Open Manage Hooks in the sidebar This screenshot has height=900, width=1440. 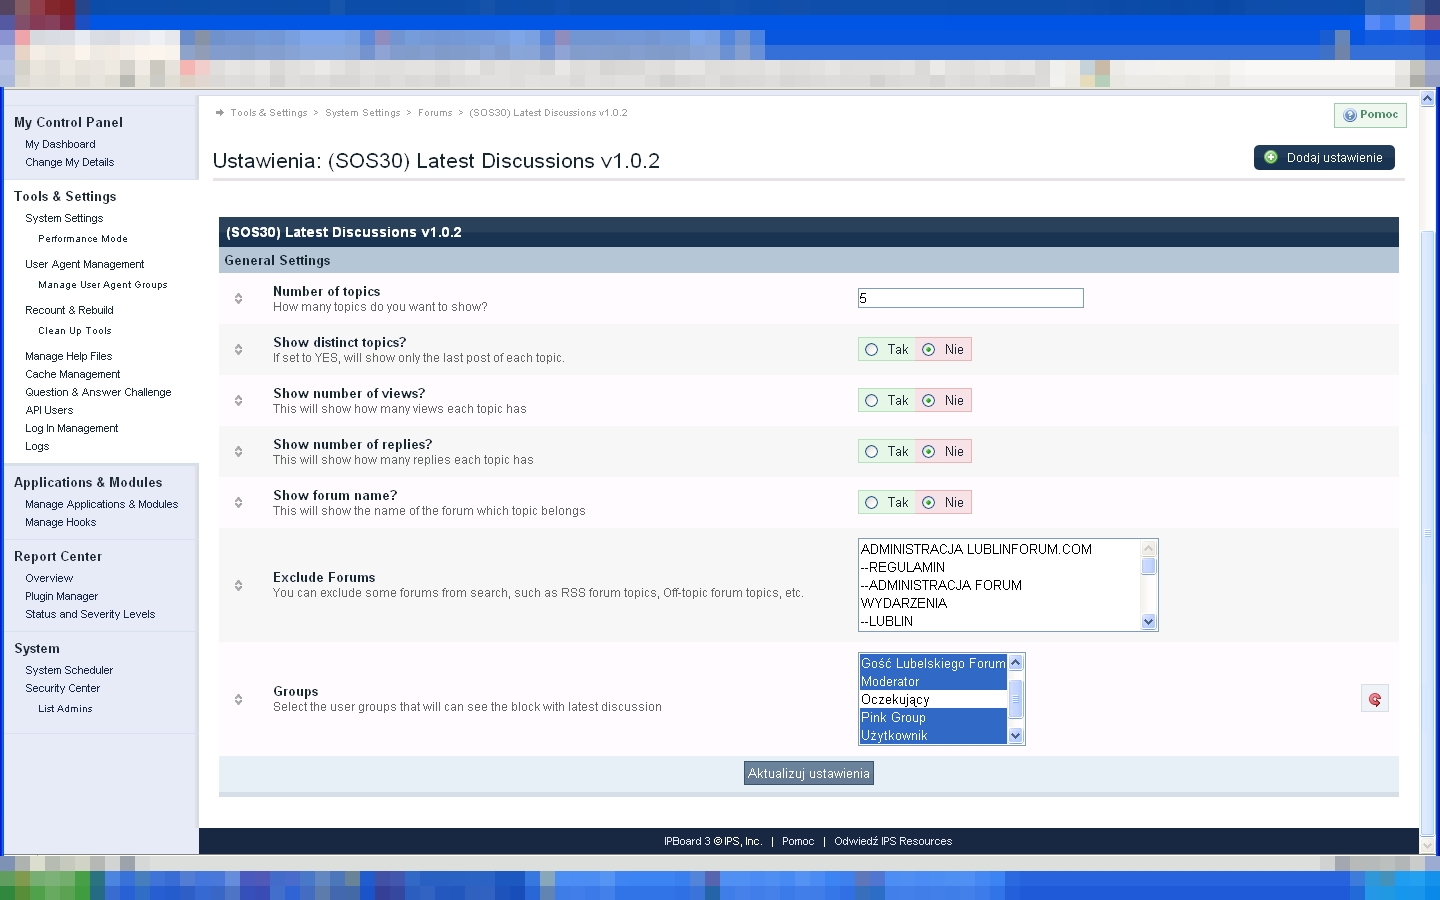click(60, 522)
